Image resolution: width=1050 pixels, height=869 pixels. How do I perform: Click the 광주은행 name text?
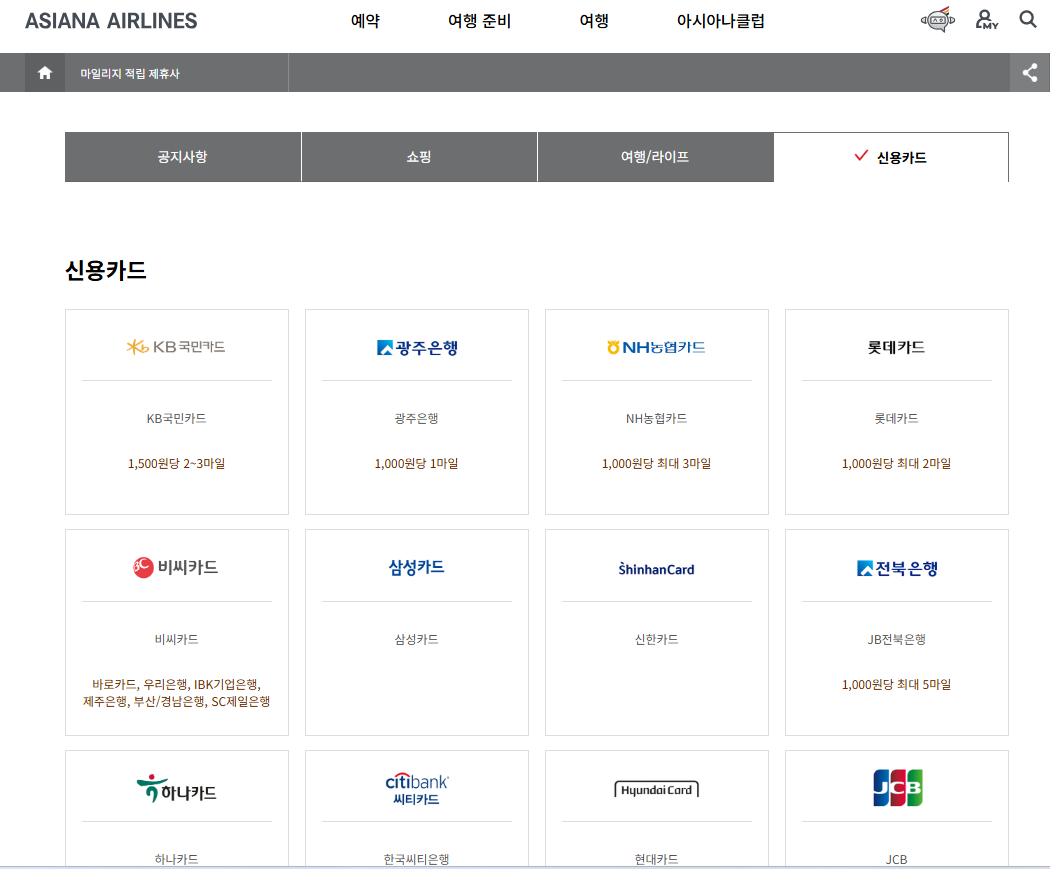tap(417, 418)
